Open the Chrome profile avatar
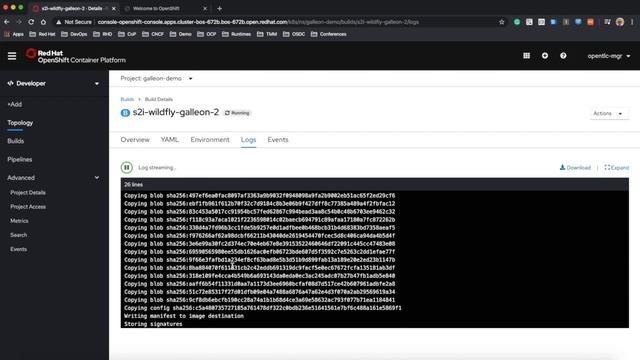The width and height of the screenshot is (640, 360). pos(620,22)
